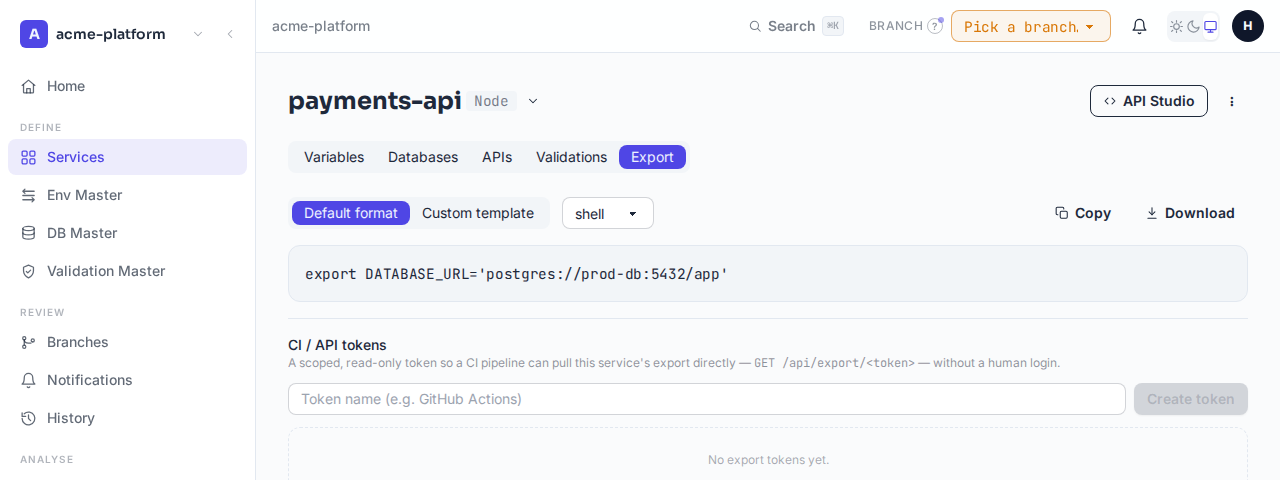Copy the export output
Viewport: 1280px width, 480px height.
point(1083,213)
